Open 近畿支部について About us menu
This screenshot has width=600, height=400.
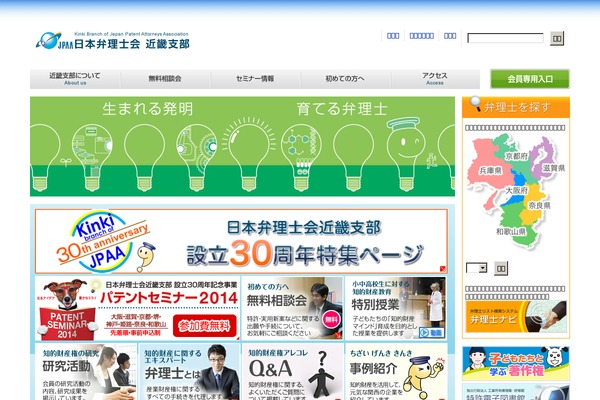click(75, 79)
